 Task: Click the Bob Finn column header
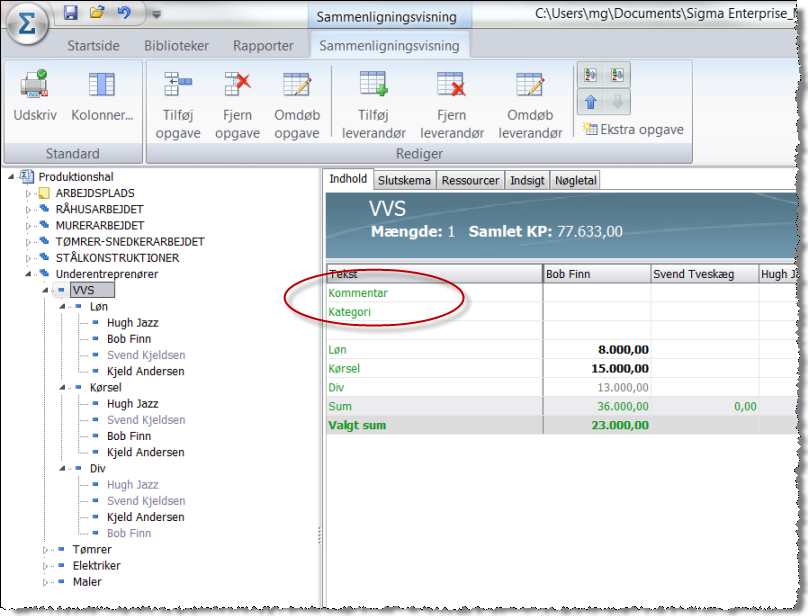597,274
